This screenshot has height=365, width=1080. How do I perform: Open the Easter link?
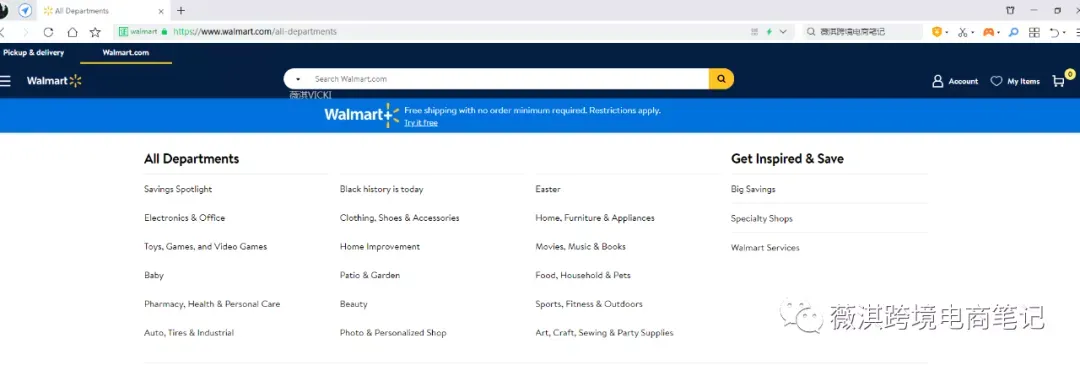pyautogui.click(x=548, y=189)
